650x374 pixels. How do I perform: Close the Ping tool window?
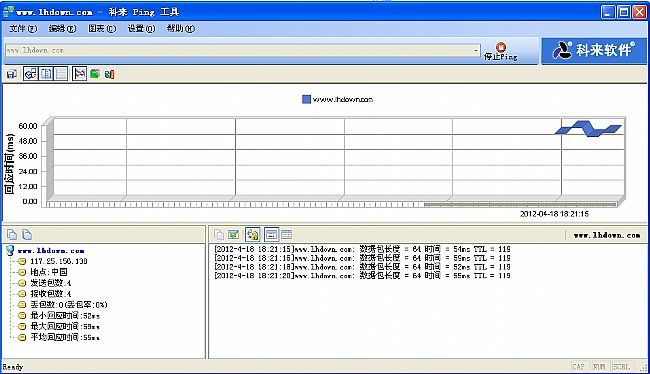639,12
